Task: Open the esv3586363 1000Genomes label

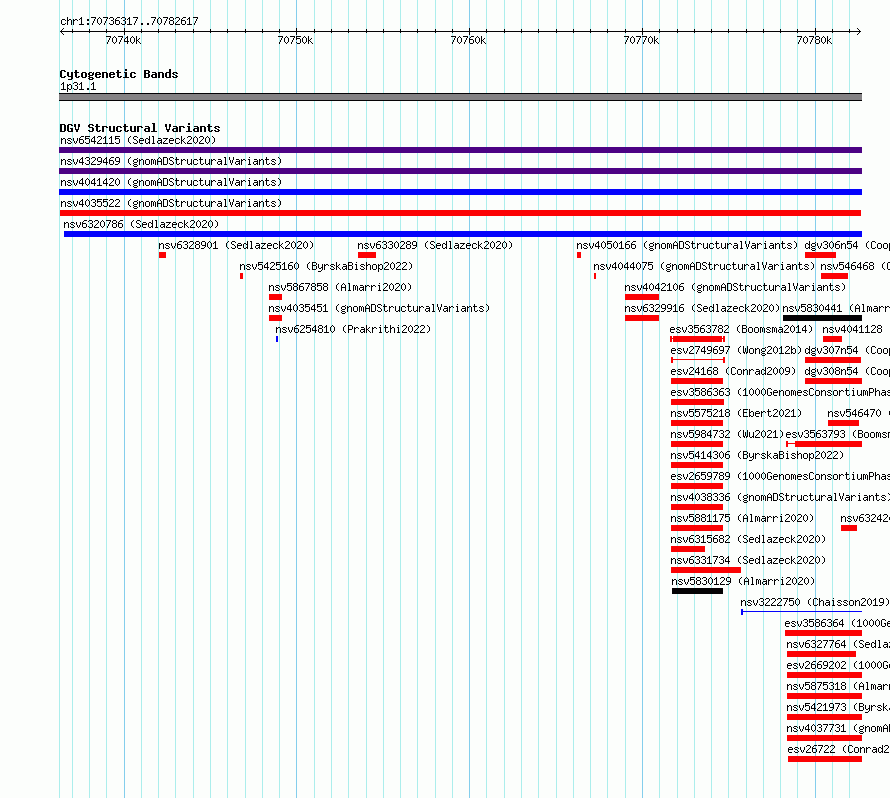Action: [x=780, y=392]
